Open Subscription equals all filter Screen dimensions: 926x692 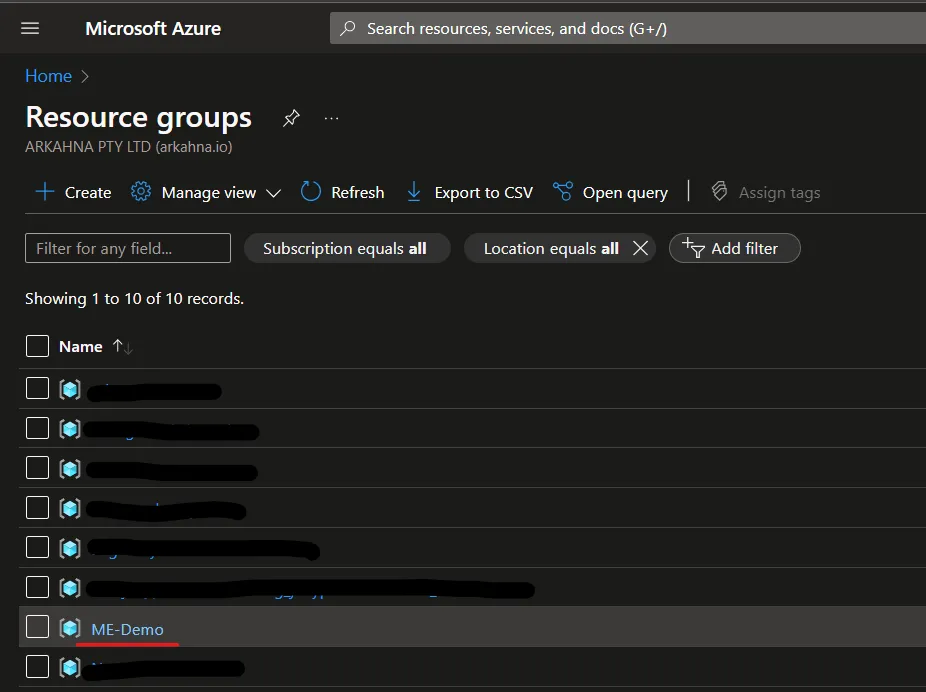coord(347,248)
